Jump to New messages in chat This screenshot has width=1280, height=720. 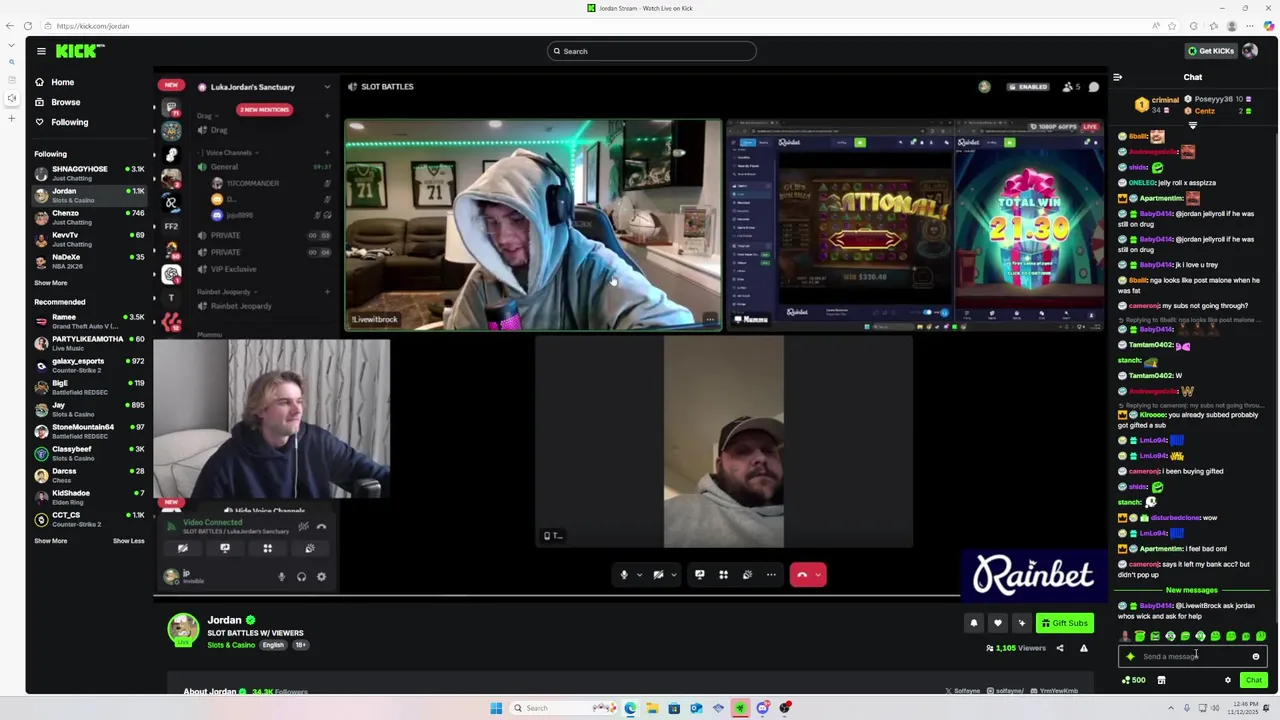pos(1191,590)
